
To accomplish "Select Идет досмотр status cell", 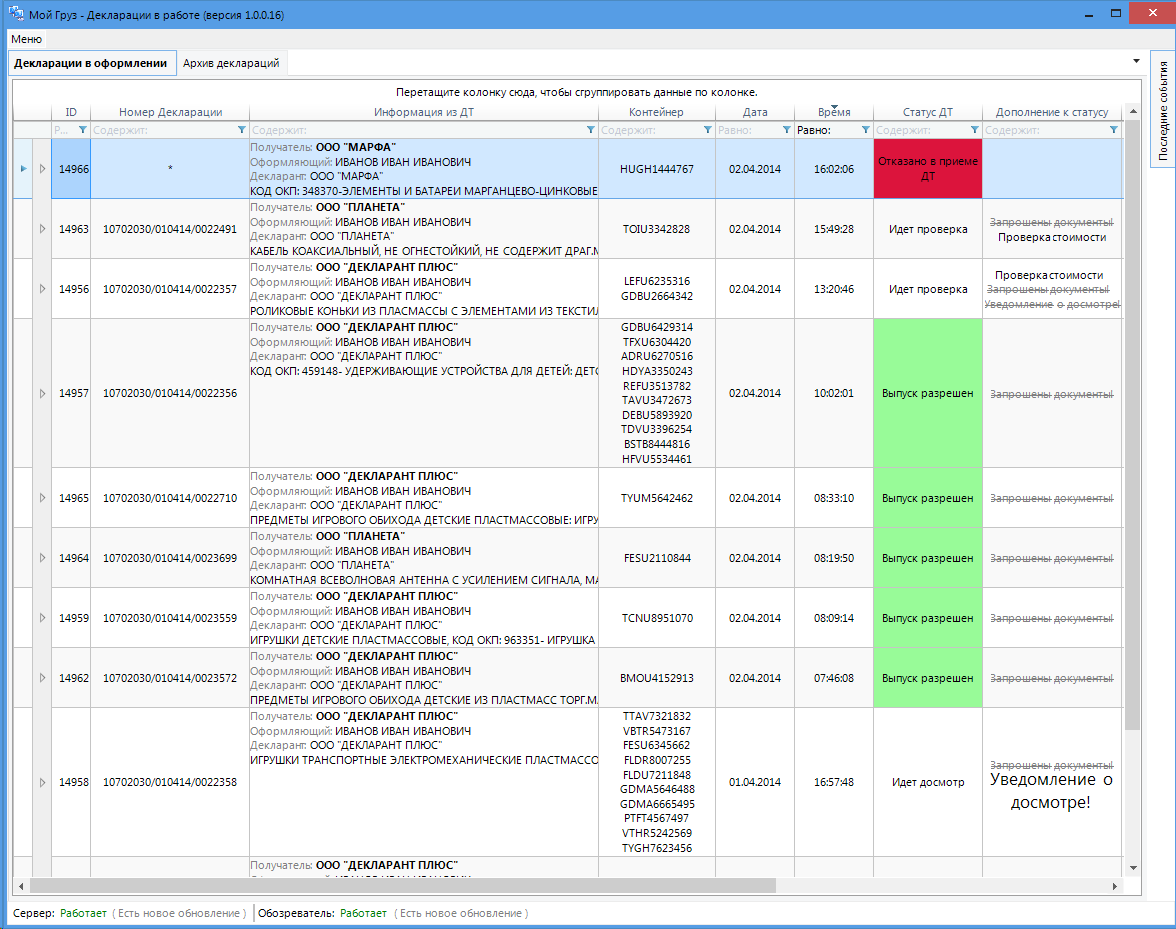I will click(x=928, y=782).
